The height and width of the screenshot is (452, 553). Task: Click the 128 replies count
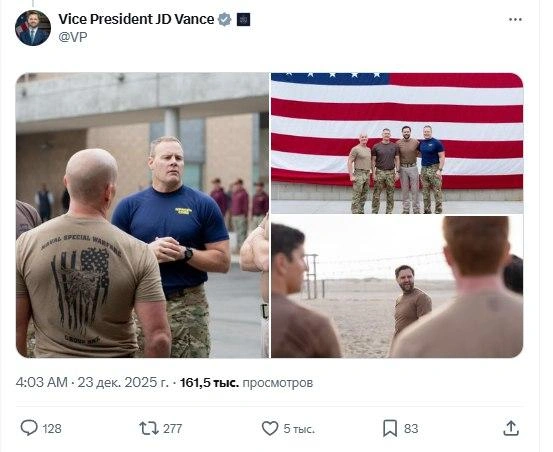click(x=52, y=429)
